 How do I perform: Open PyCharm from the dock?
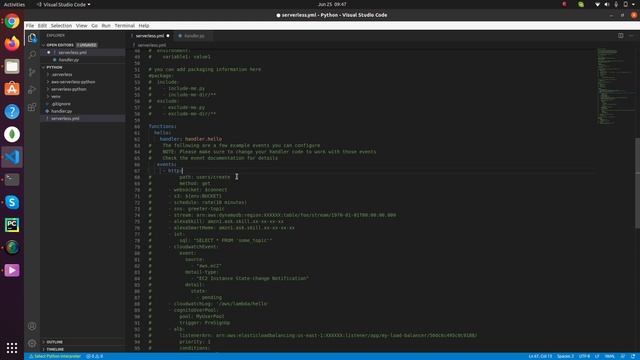12,225
